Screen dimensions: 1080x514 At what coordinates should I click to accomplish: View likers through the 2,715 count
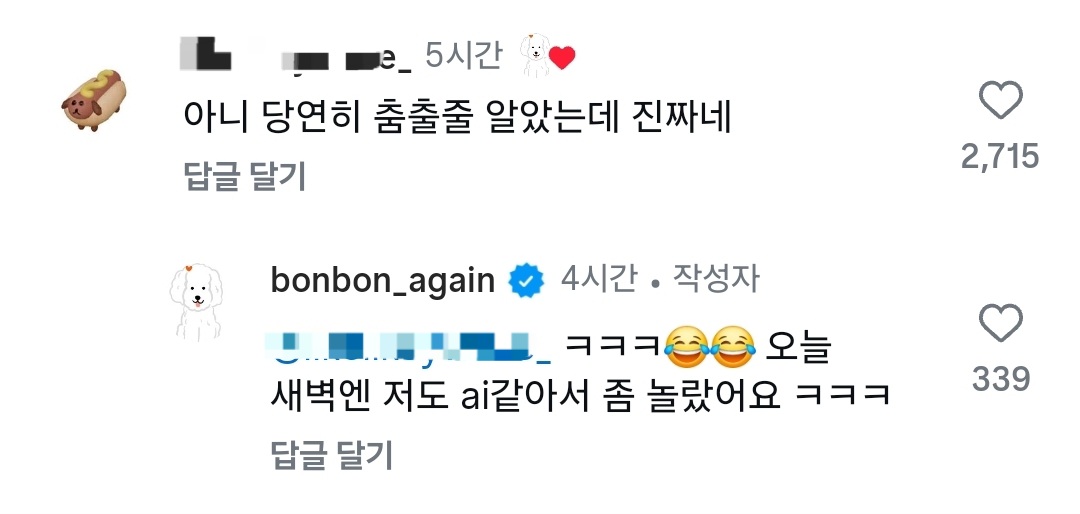1000,156
